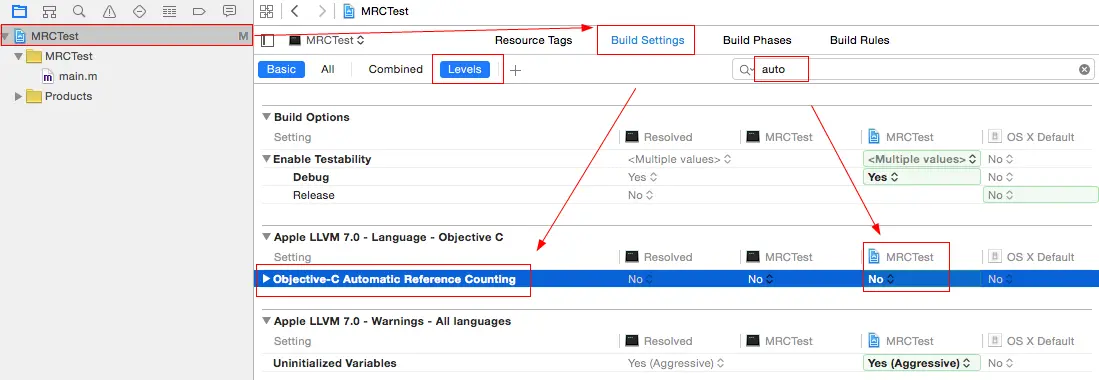Open the Find navigator magnifier icon
Screen dimensions: 1099x380
point(79,11)
